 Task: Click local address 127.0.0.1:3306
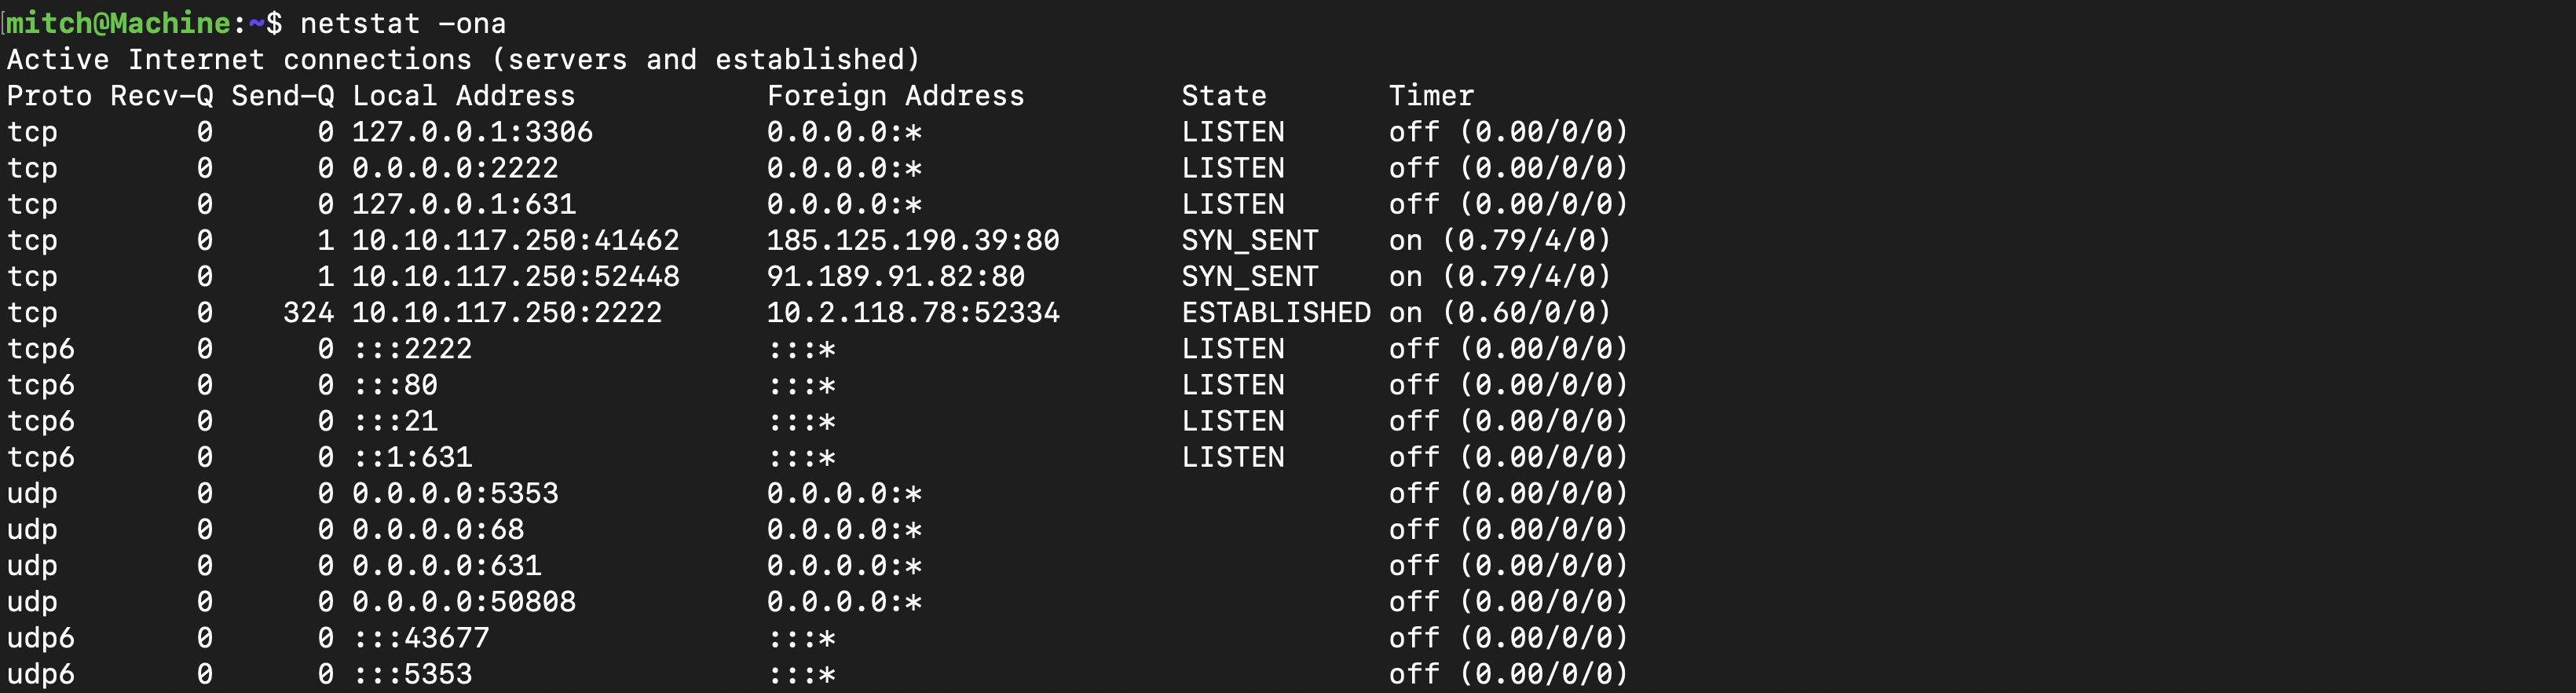tap(472, 132)
